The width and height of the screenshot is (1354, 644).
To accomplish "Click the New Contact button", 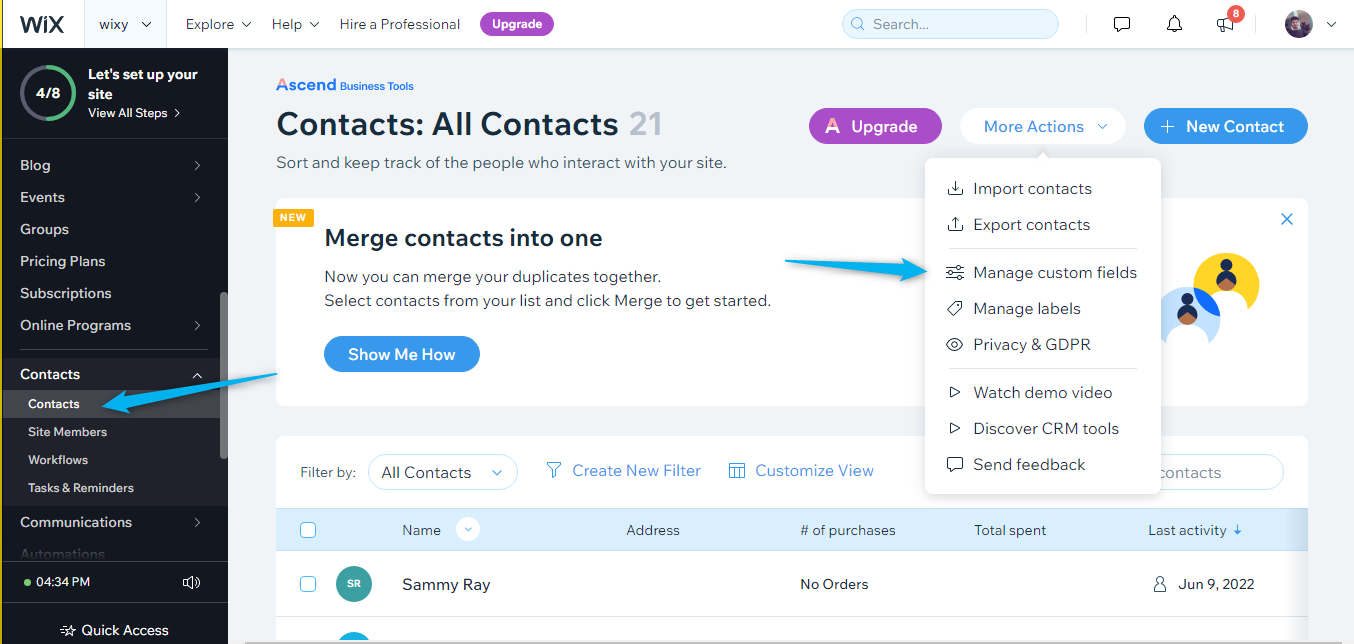I will pos(1226,126).
